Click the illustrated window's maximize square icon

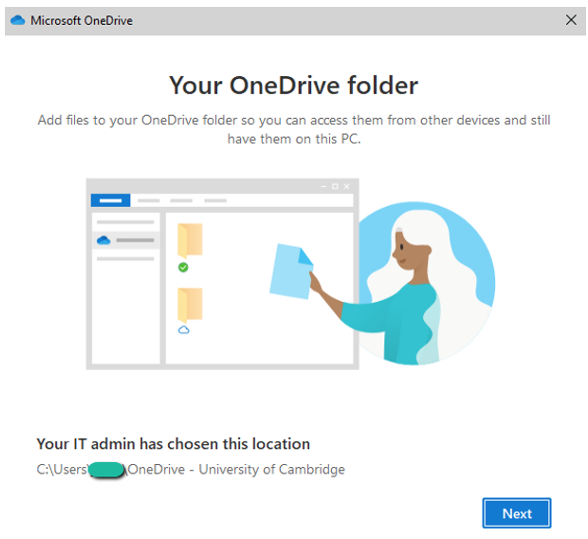point(335,186)
